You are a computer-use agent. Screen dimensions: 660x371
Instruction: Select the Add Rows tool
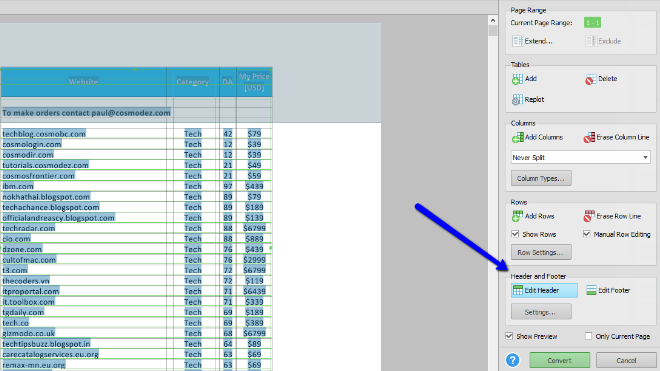[533, 216]
